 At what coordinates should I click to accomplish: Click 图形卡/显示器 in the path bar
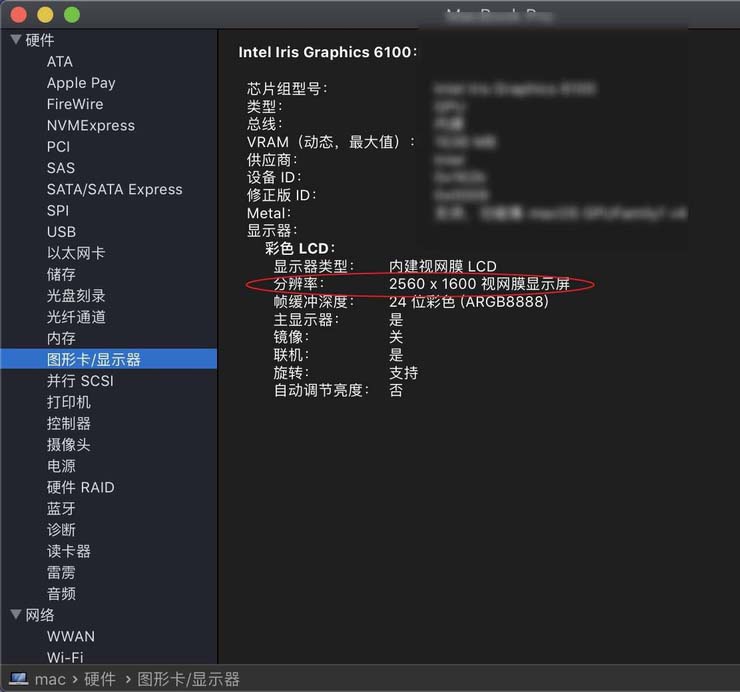[189, 679]
